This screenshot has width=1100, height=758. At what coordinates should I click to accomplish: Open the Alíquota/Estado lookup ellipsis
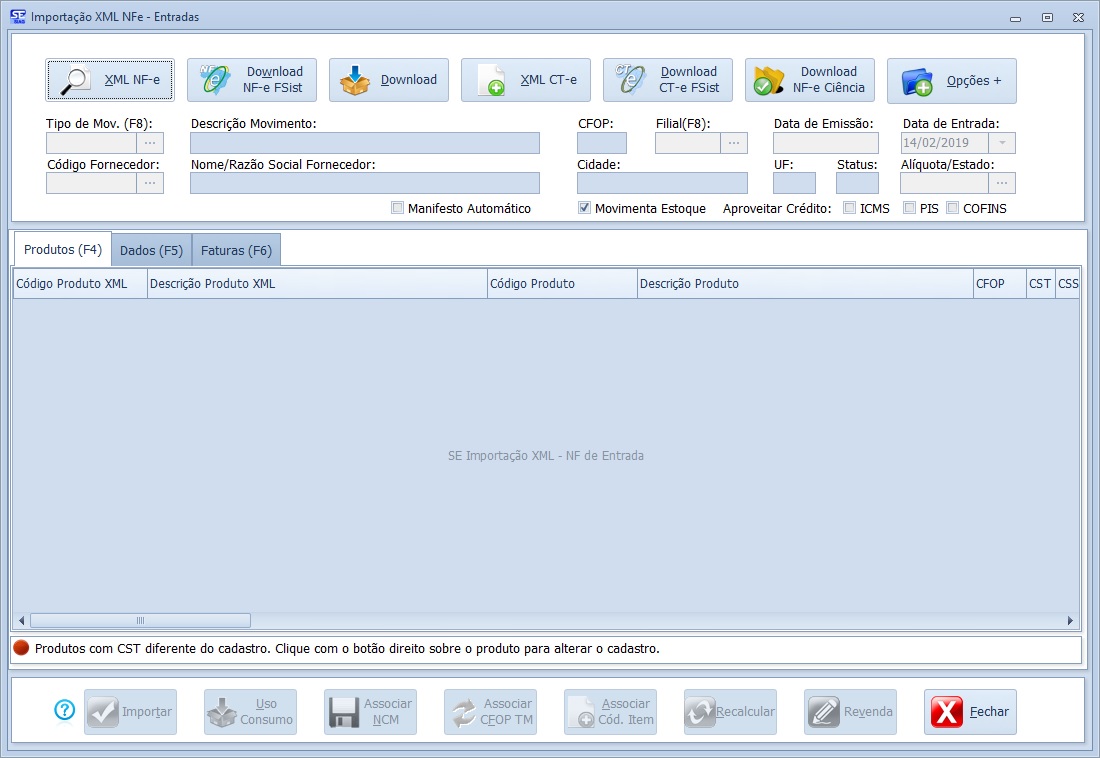1002,183
